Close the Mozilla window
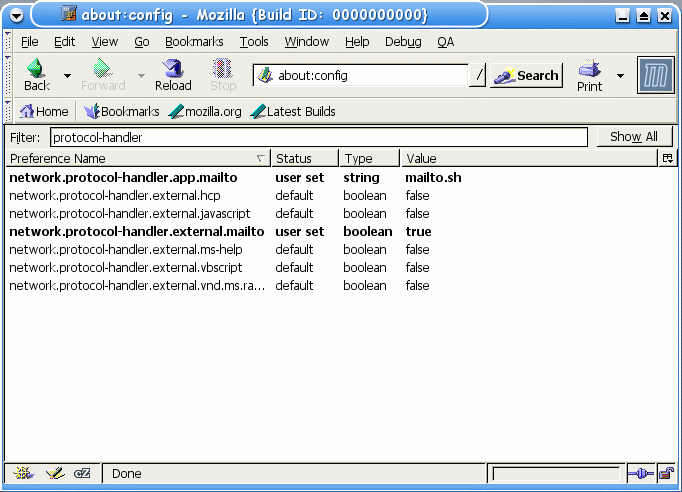The width and height of the screenshot is (682, 492). point(665,16)
